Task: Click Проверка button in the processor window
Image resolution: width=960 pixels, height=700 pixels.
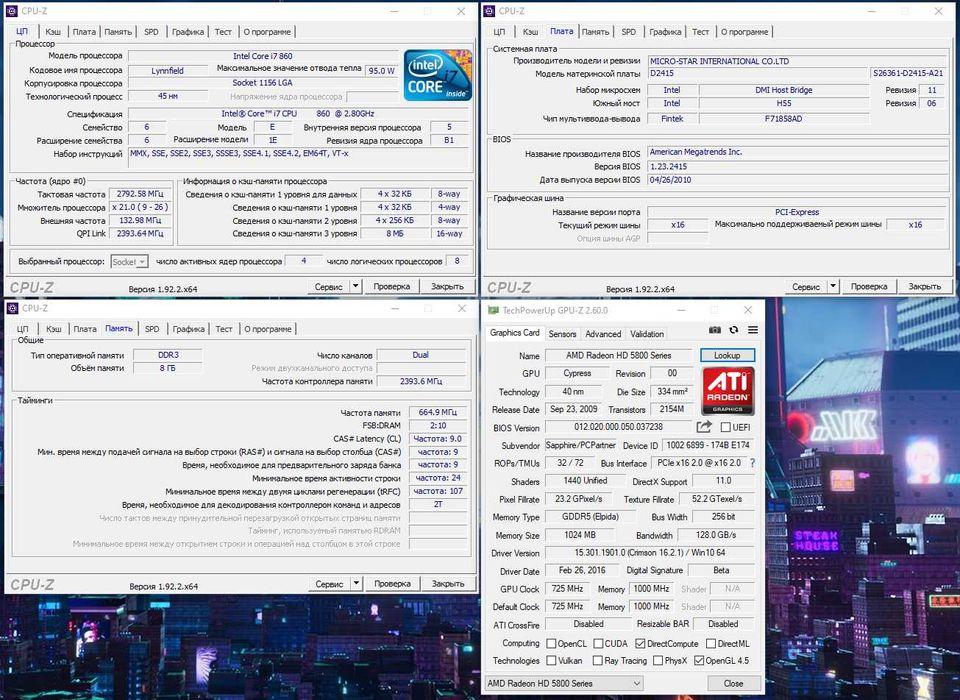Action: click(392, 286)
